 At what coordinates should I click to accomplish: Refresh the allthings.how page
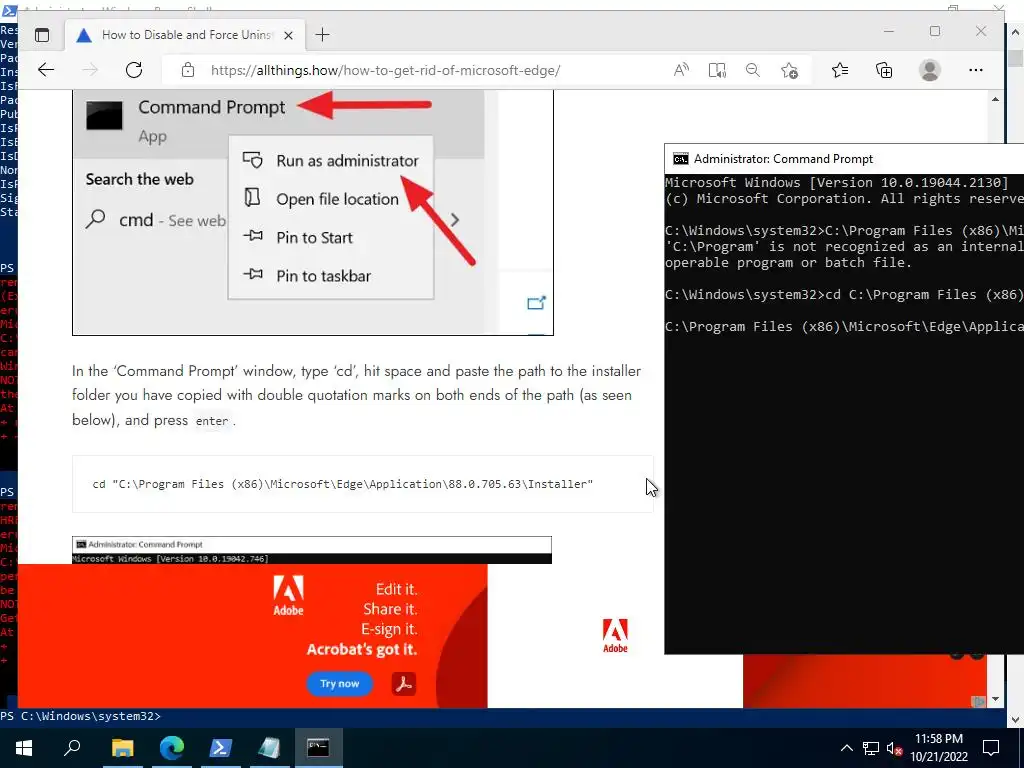point(134,70)
